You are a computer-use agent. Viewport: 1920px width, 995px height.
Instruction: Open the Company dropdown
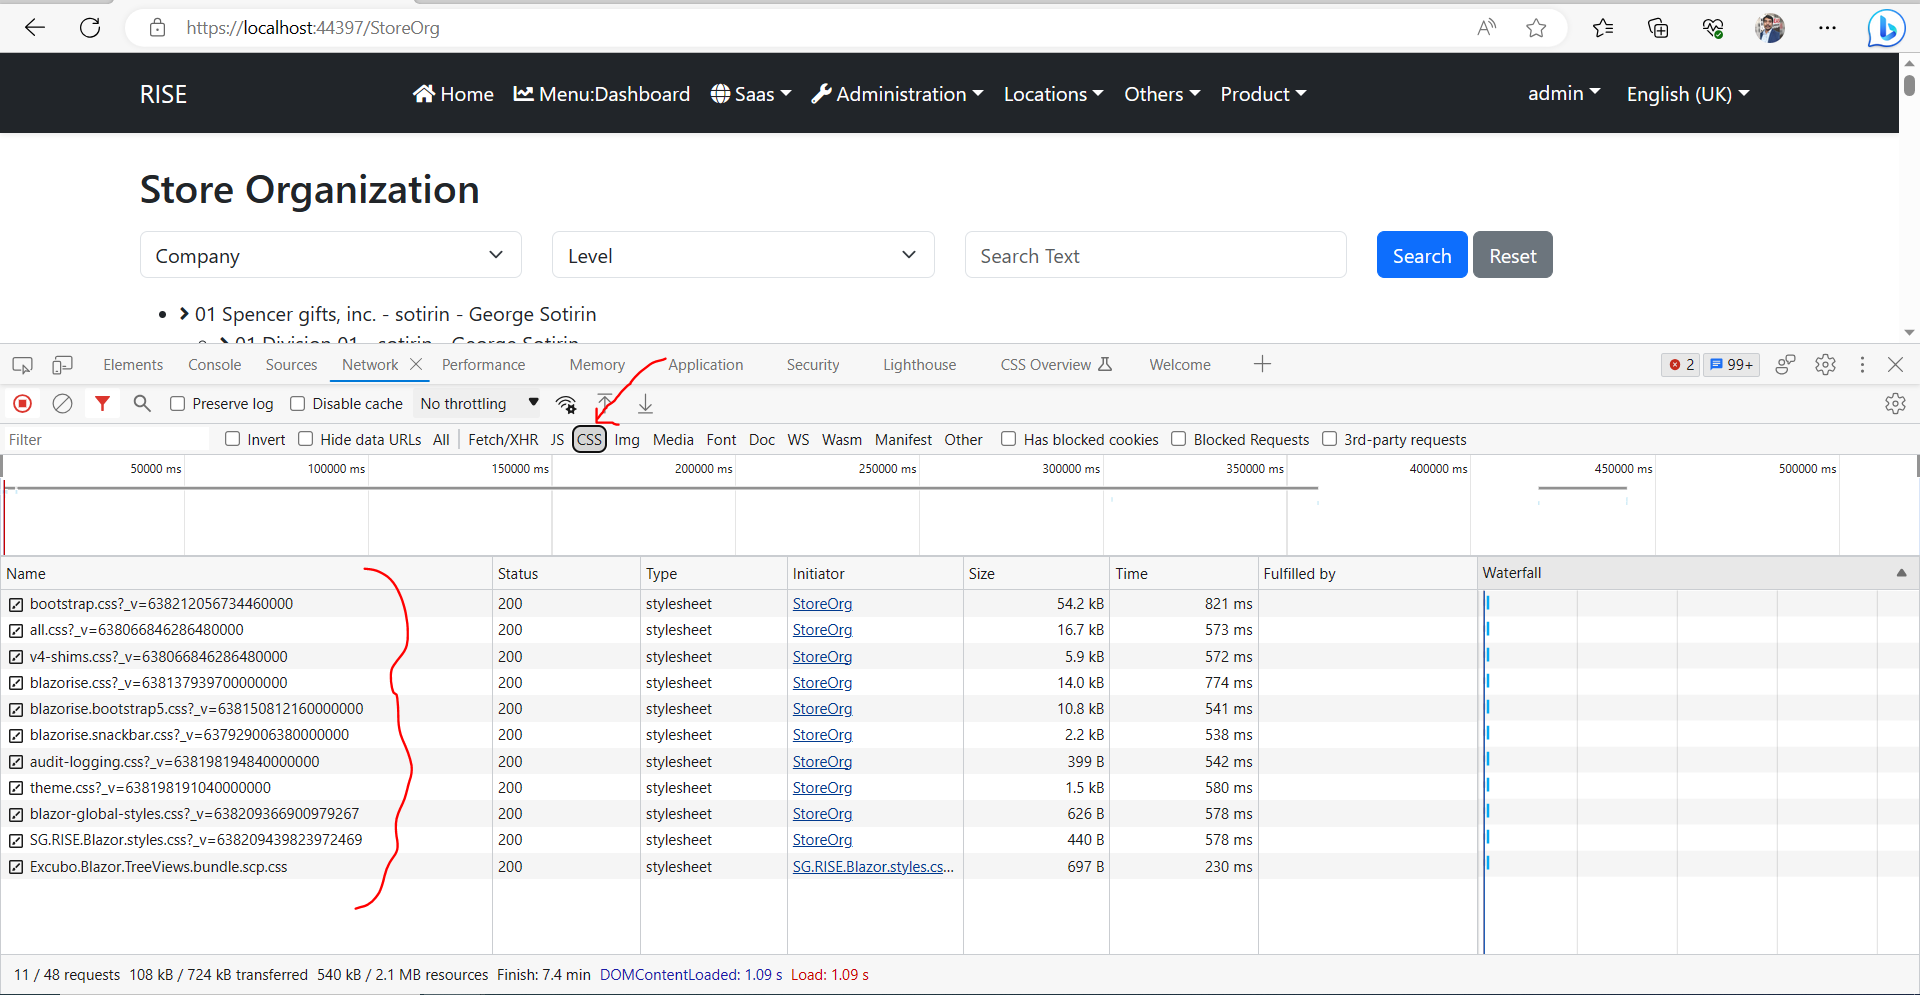coord(330,256)
